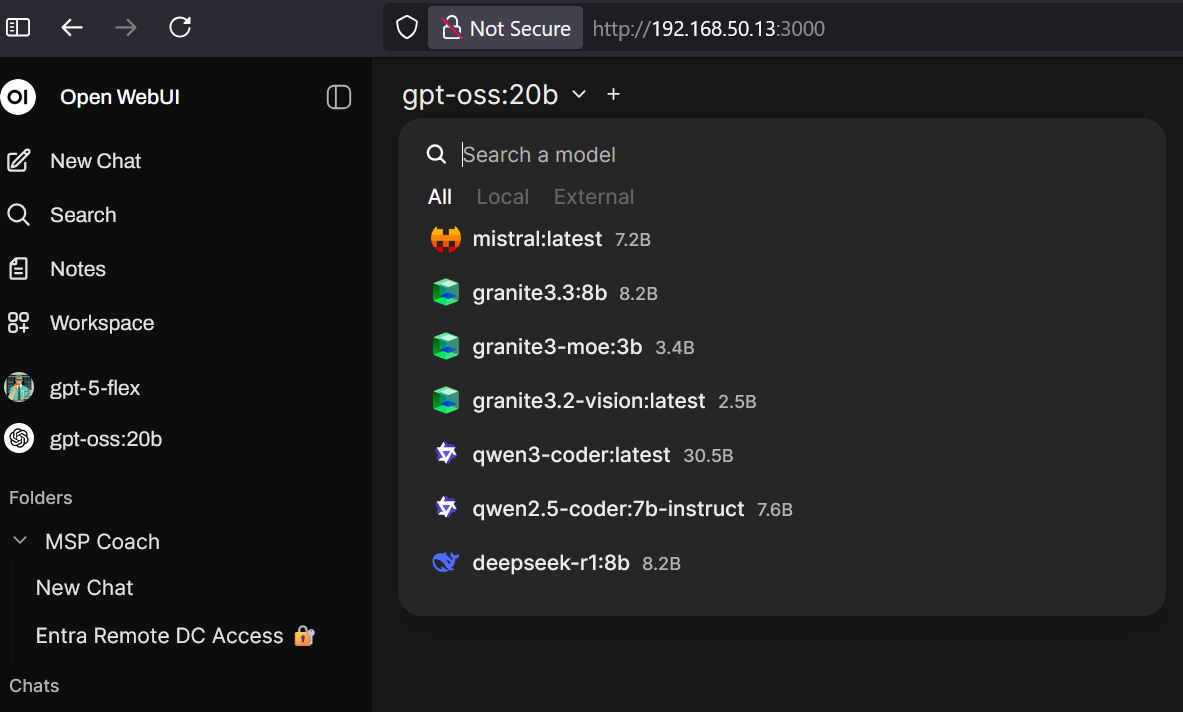Click the granite3.2-vision cube icon
Image resolution: width=1183 pixels, height=712 pixels.
tap(446, 400)
